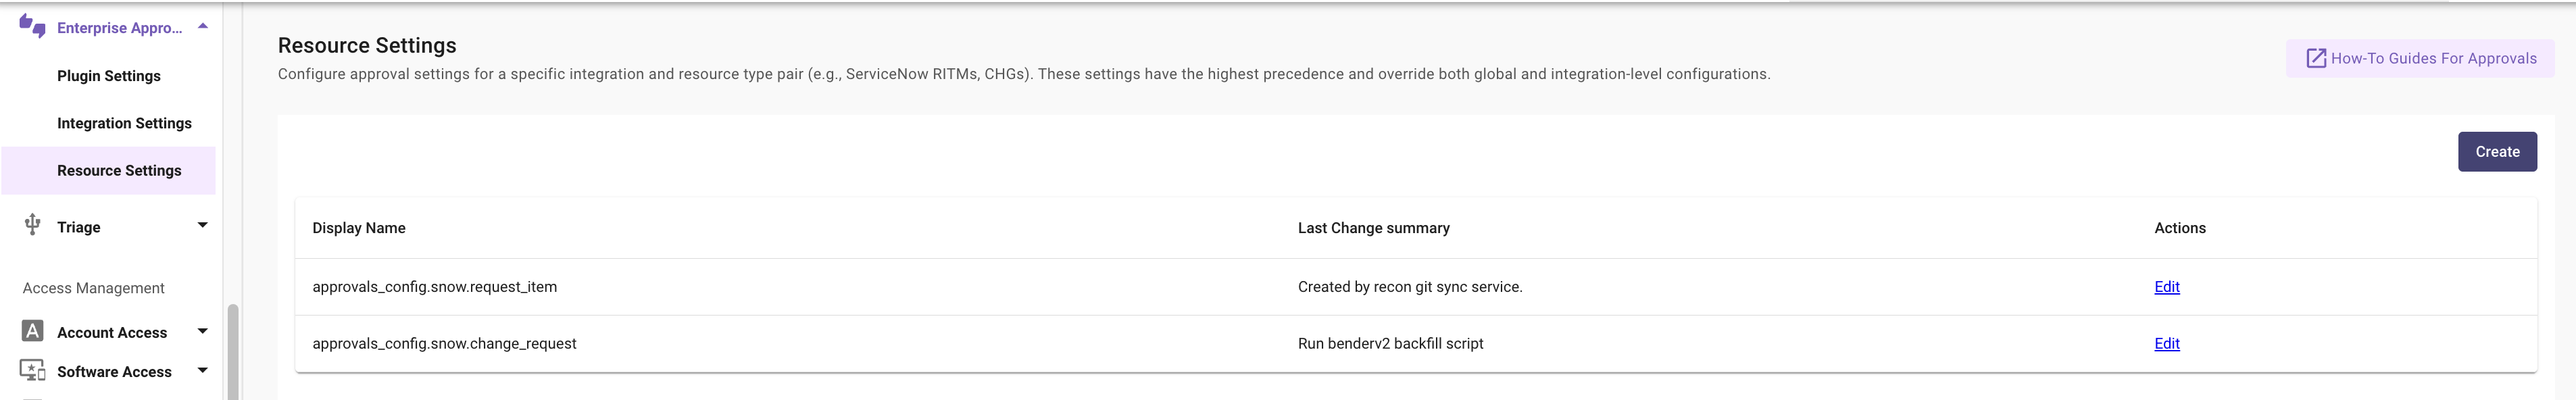Select the approvals_config.snow.request_item row name
This screenshot has width=2576, height=400.
point(434,287)
